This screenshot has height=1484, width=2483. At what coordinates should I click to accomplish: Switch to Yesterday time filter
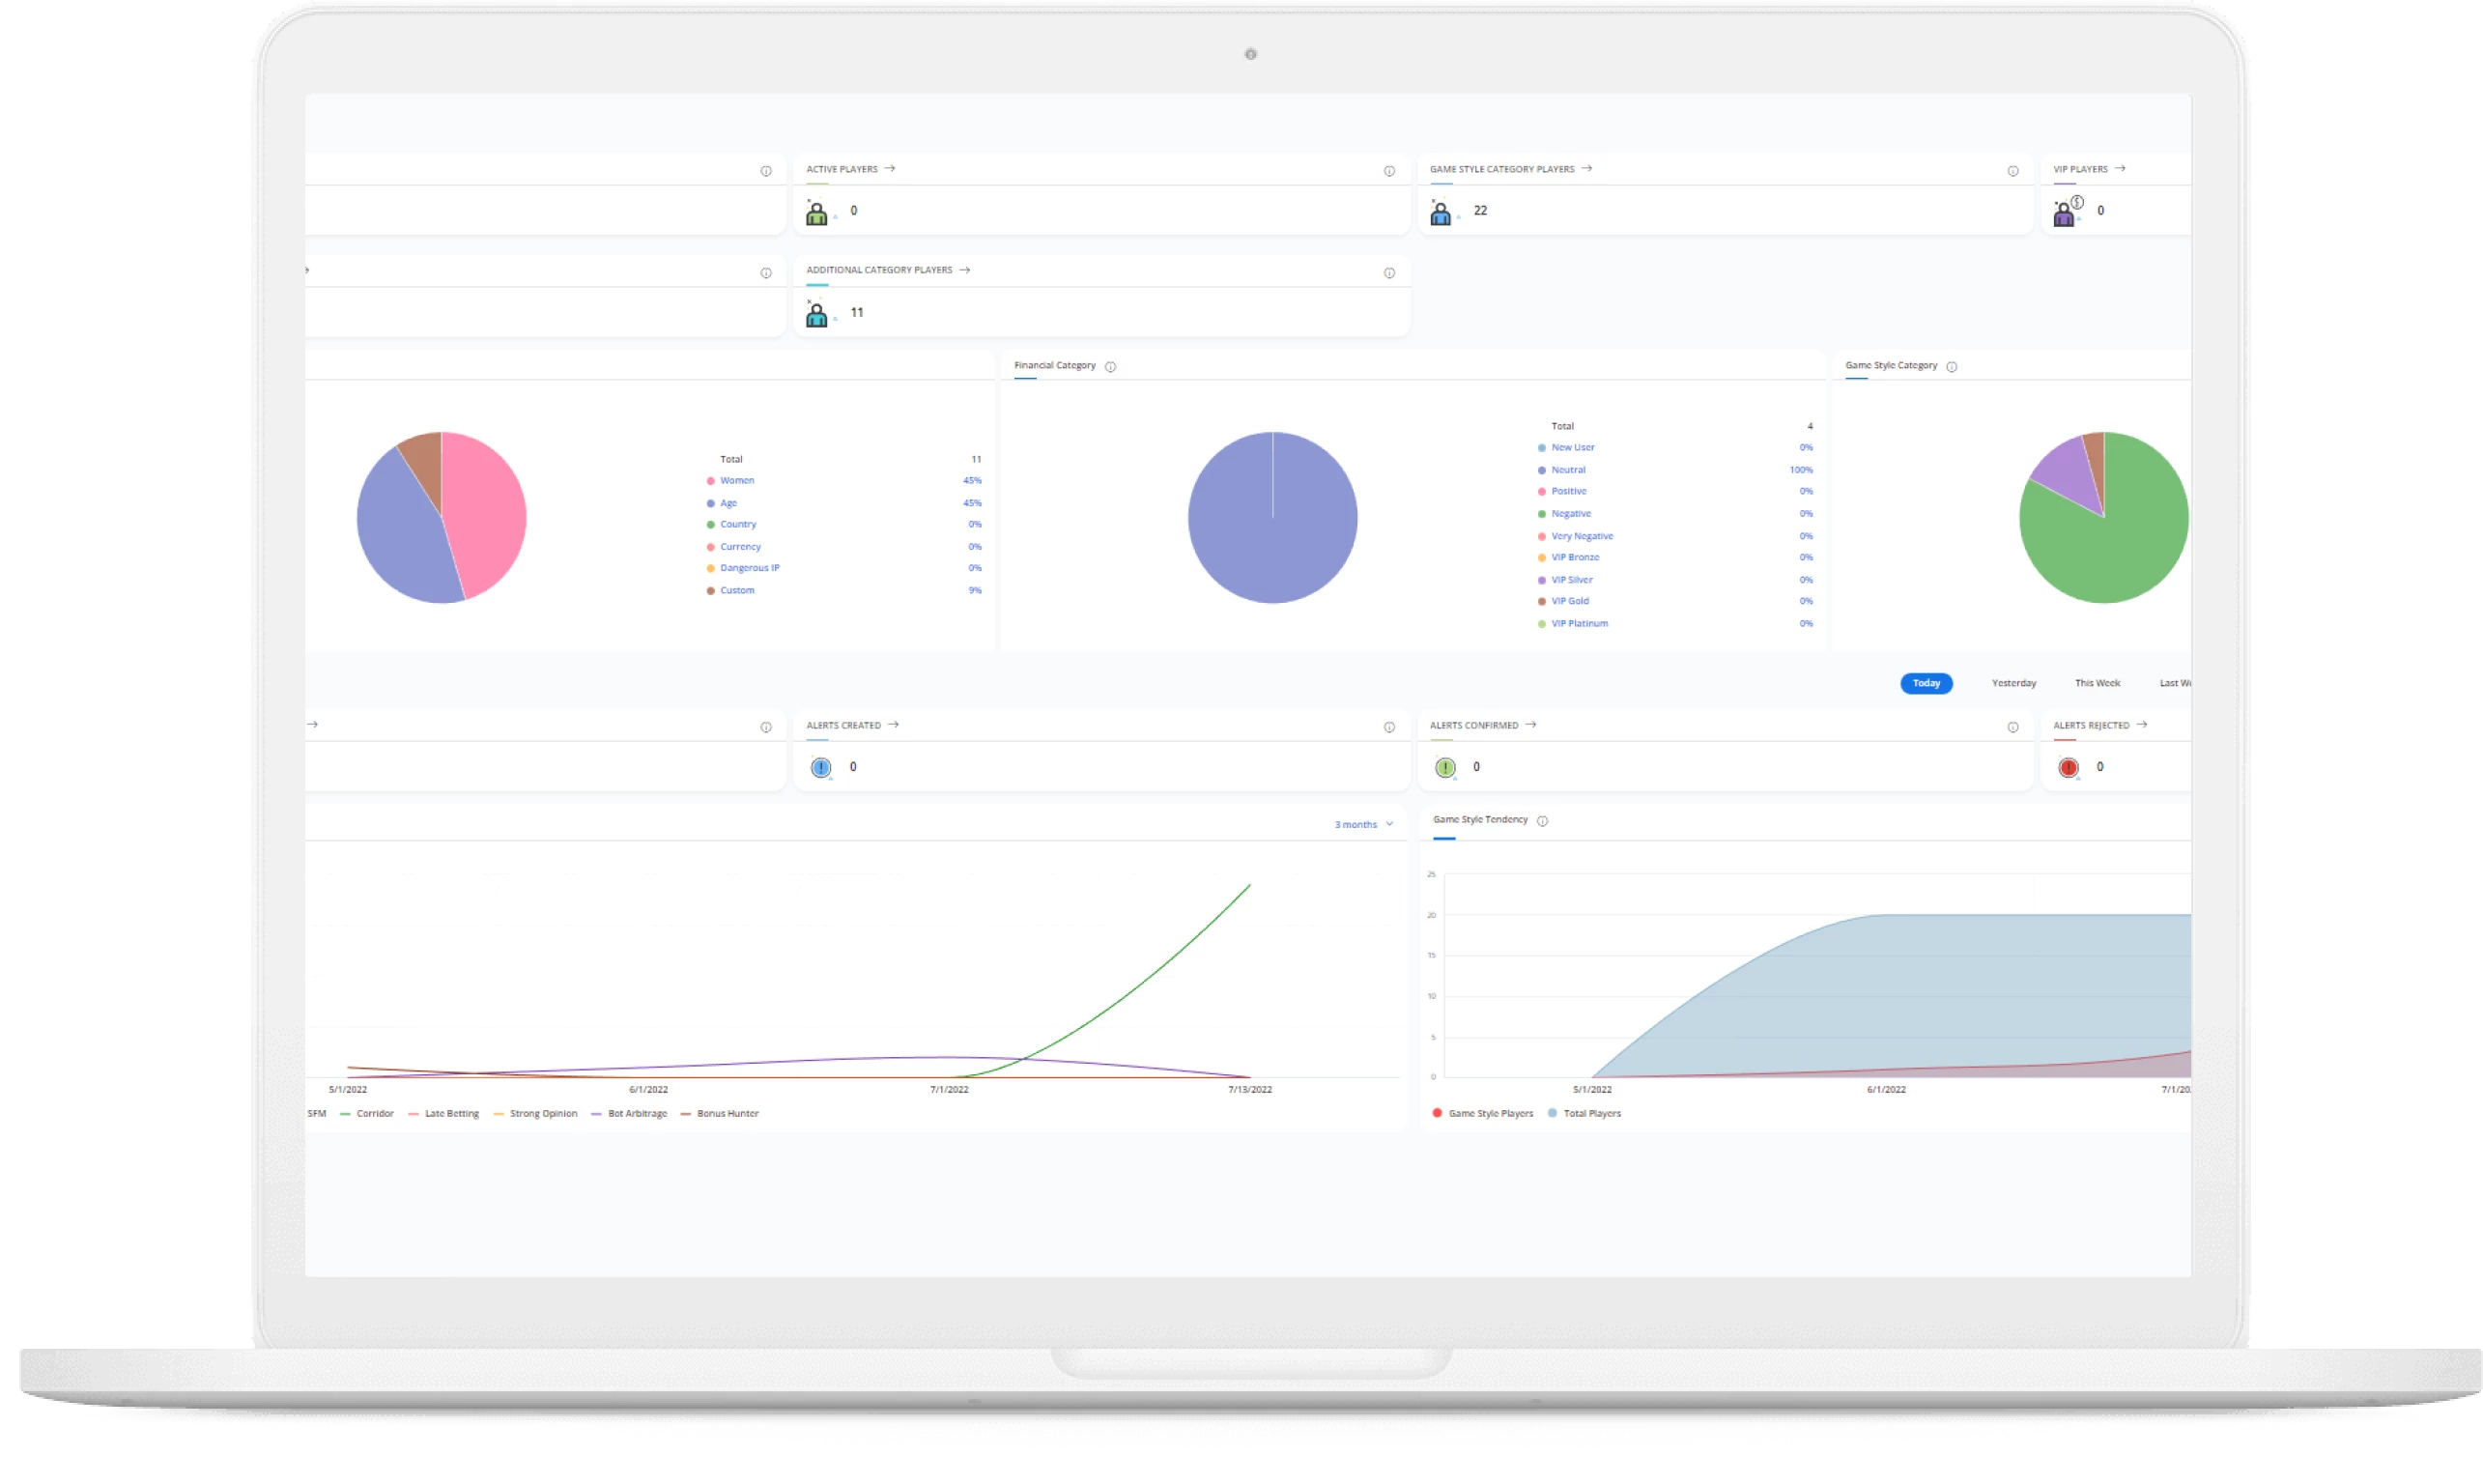click(2013, 684)
